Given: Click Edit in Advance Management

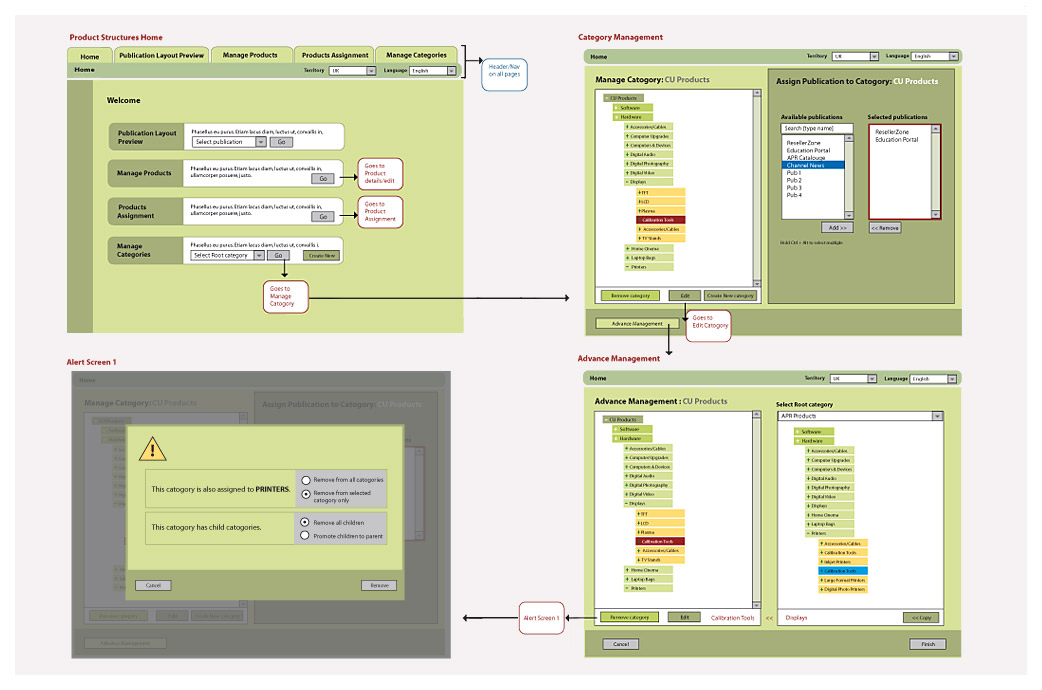Looking at the screenshot, I should click(684, 617).
